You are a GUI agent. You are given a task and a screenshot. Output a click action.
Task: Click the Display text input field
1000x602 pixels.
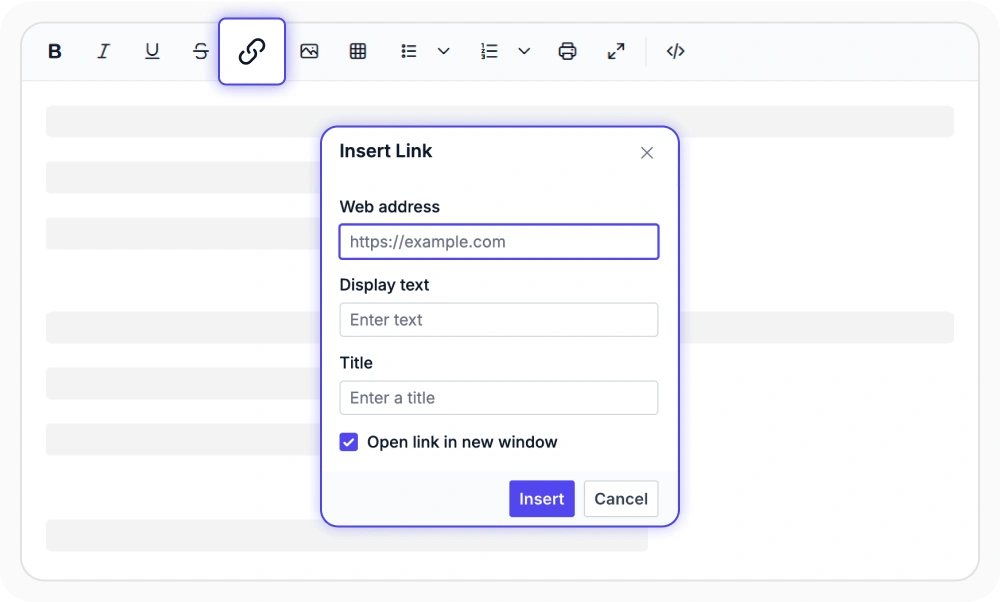point(499,319)
